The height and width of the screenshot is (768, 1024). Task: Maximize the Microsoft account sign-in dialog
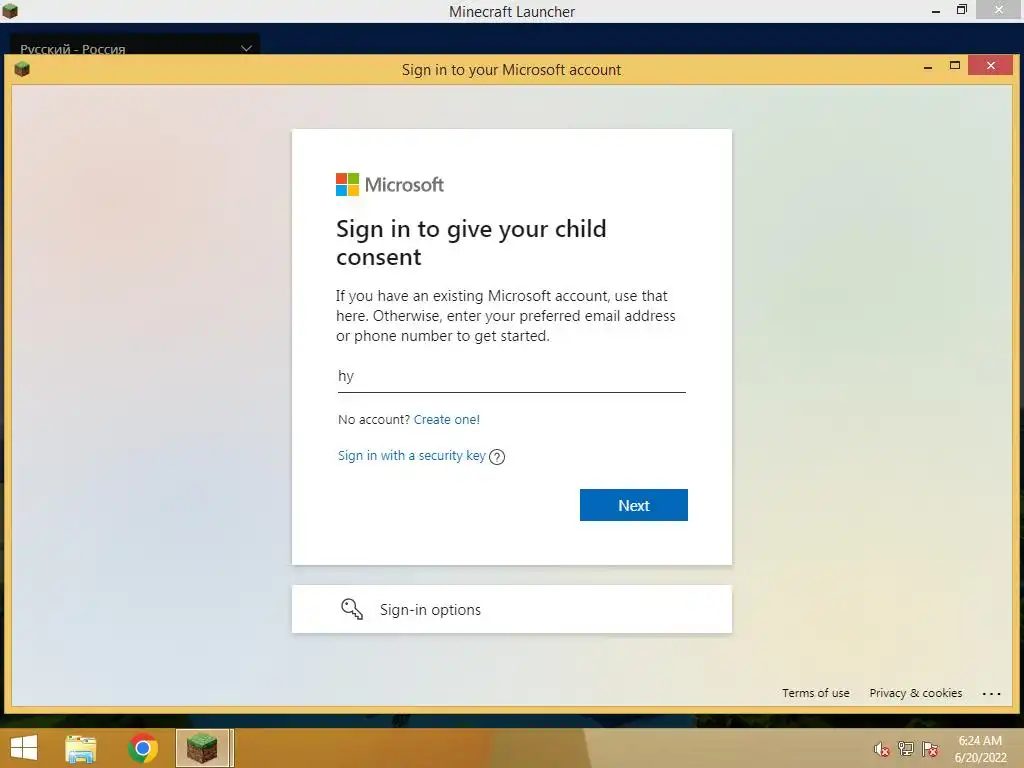pos(955,65)
